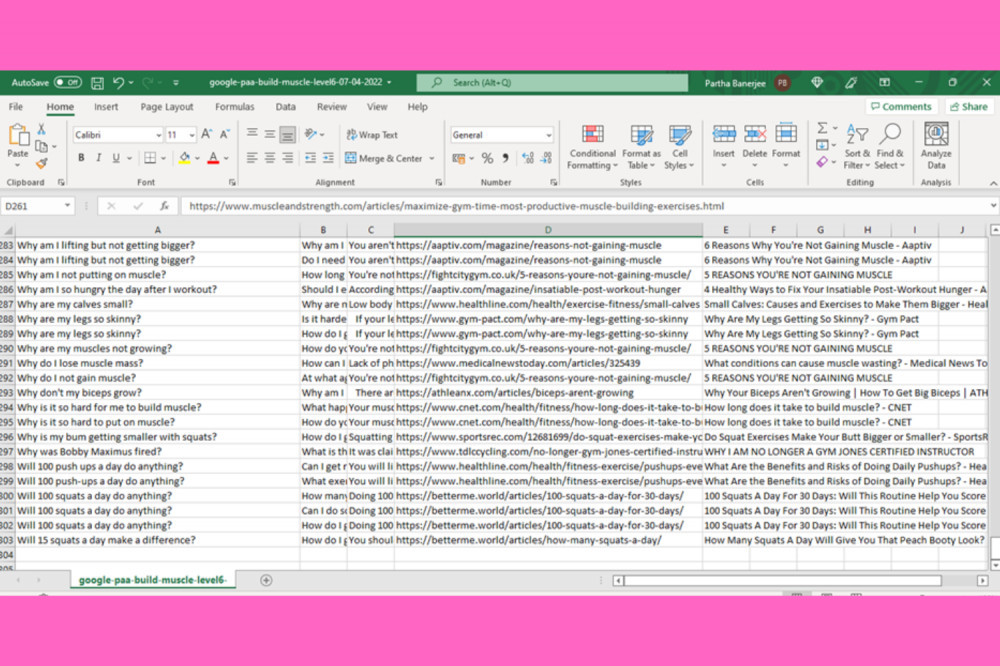Select column D header

[548, 230]
